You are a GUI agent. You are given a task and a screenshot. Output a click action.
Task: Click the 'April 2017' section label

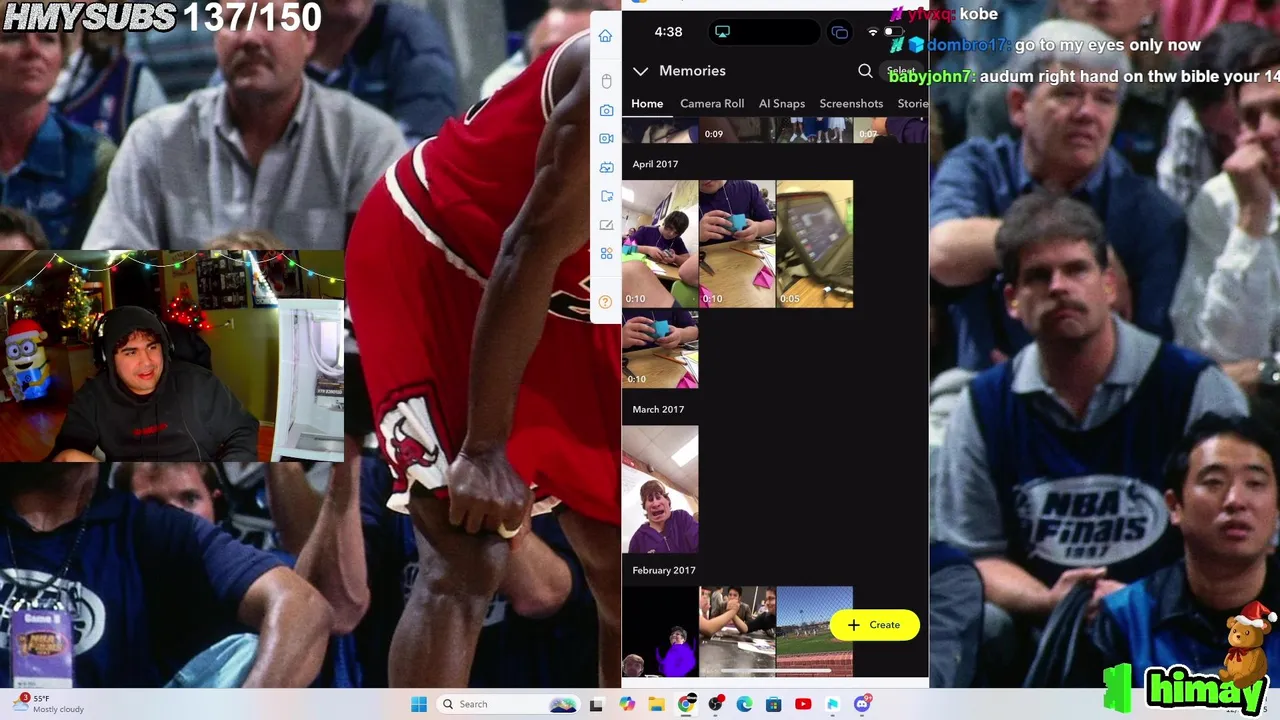(x=655, y=164)
